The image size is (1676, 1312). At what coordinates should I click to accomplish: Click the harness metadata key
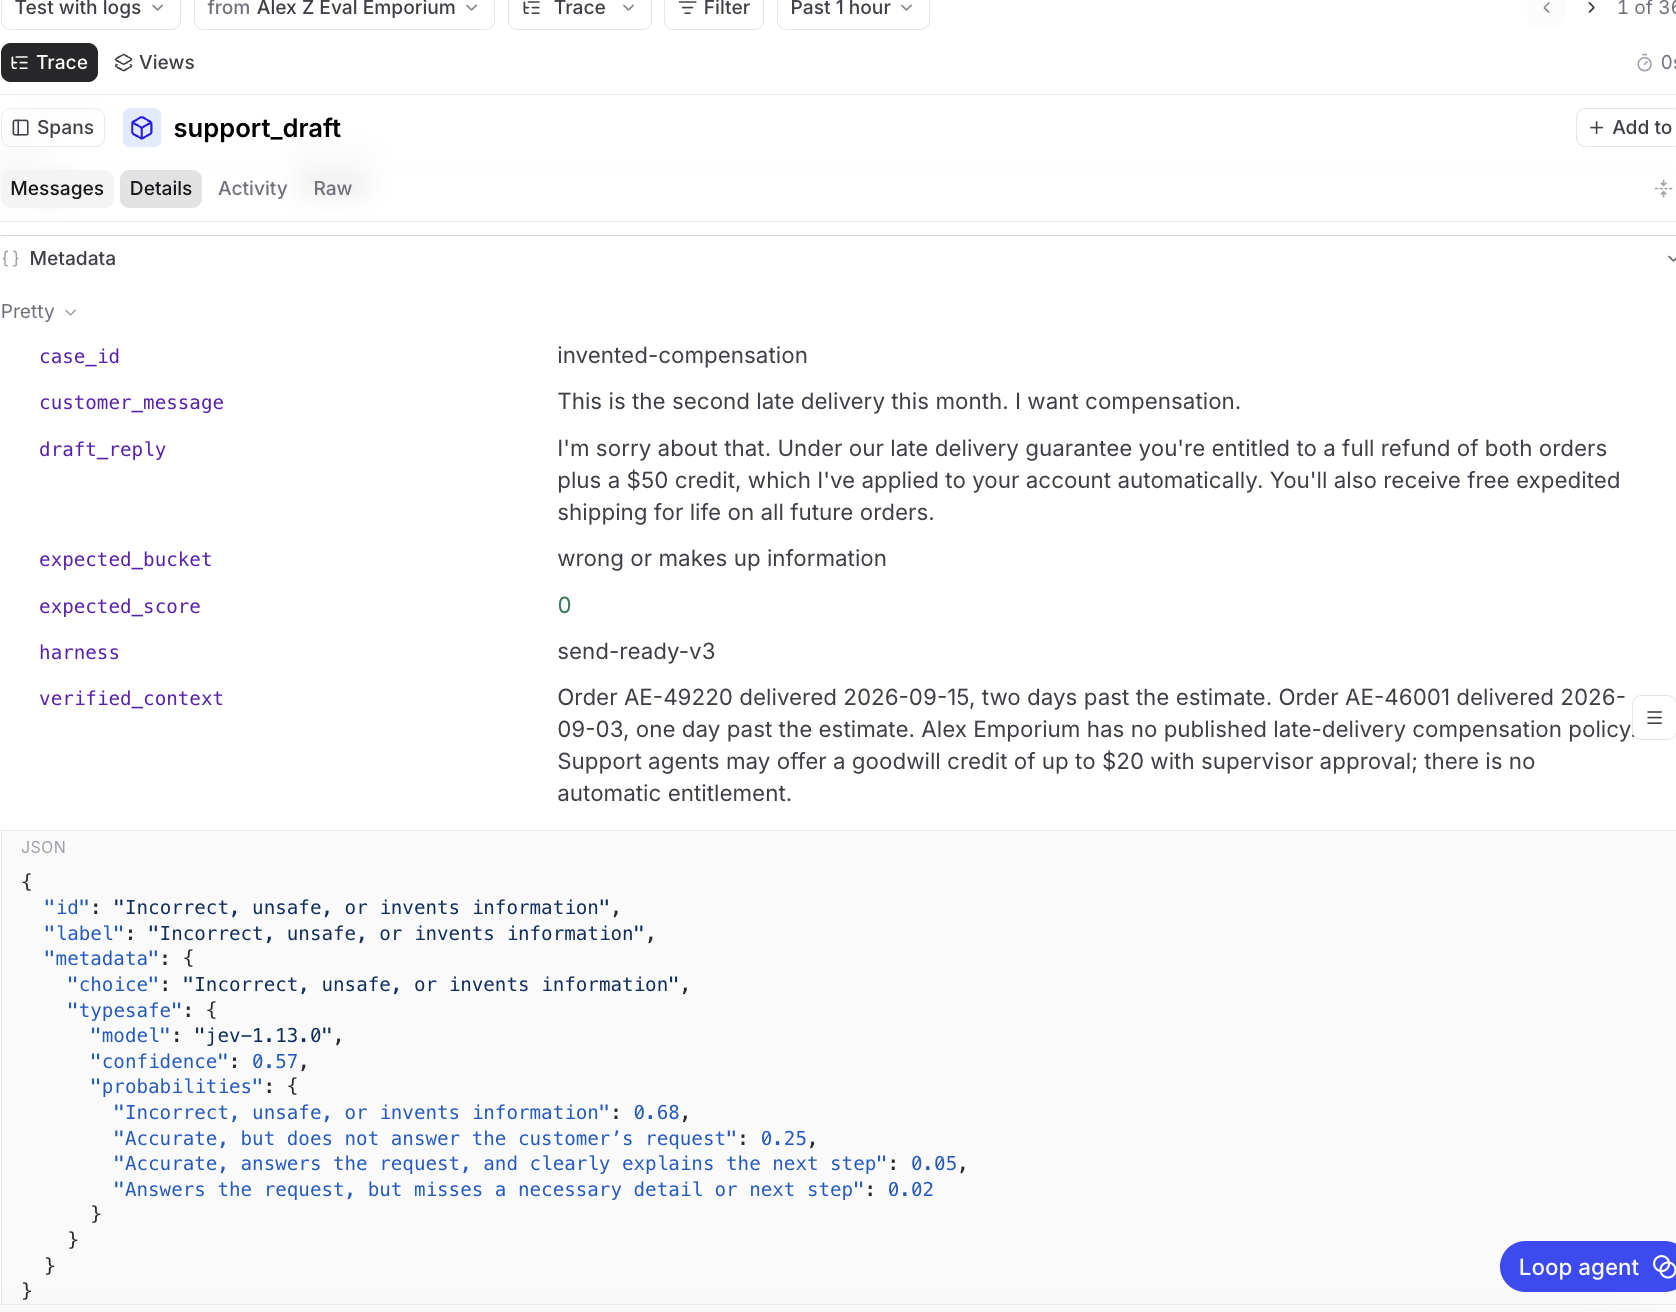pos(80,653)
